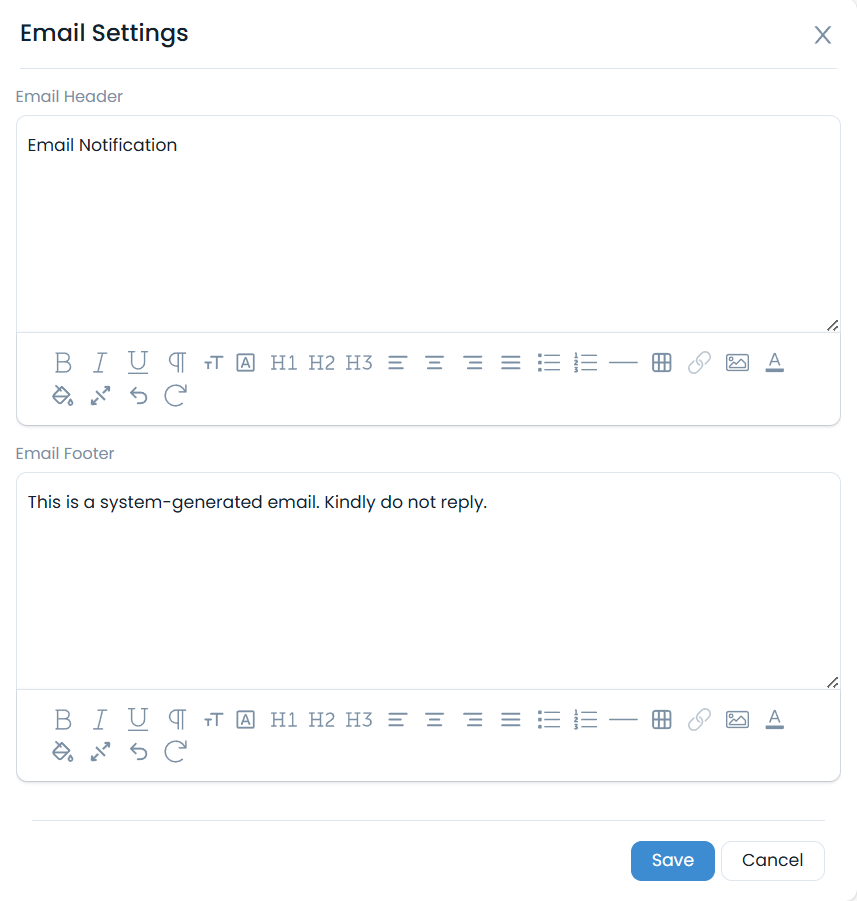Underline text in the Email Footer editor
Screen dimensions: 857x901
tap(137, 719)
